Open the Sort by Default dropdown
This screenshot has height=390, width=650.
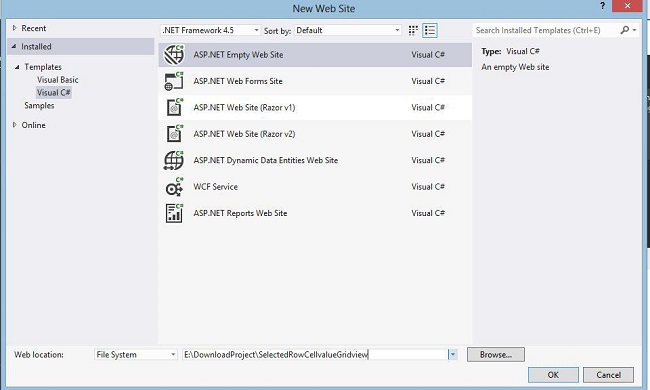[x=348, y=30]
